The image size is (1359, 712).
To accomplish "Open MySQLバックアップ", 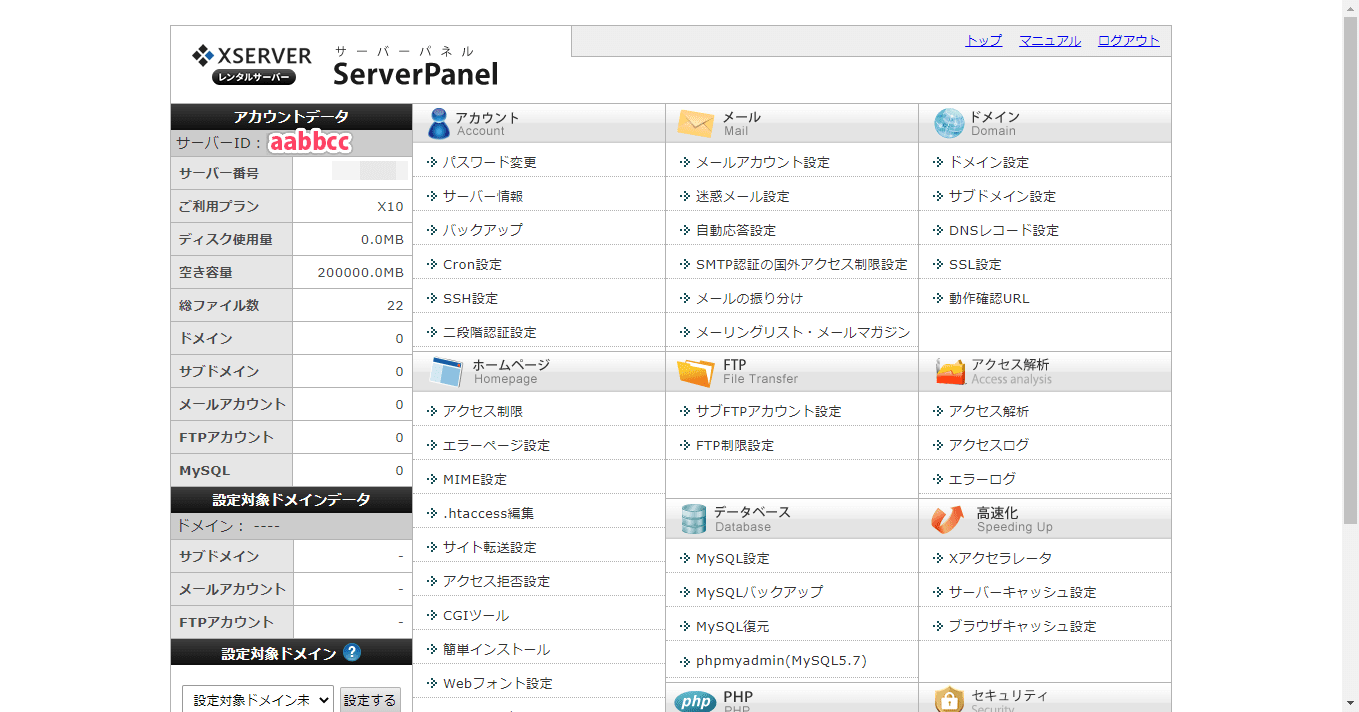I will pyautogui.click(x=760, y=592).
